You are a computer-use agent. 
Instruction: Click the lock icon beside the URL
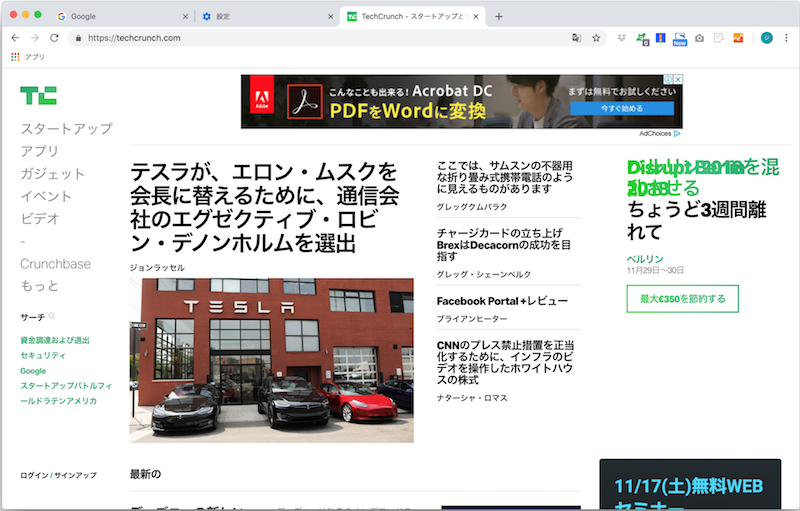(78, 38)
